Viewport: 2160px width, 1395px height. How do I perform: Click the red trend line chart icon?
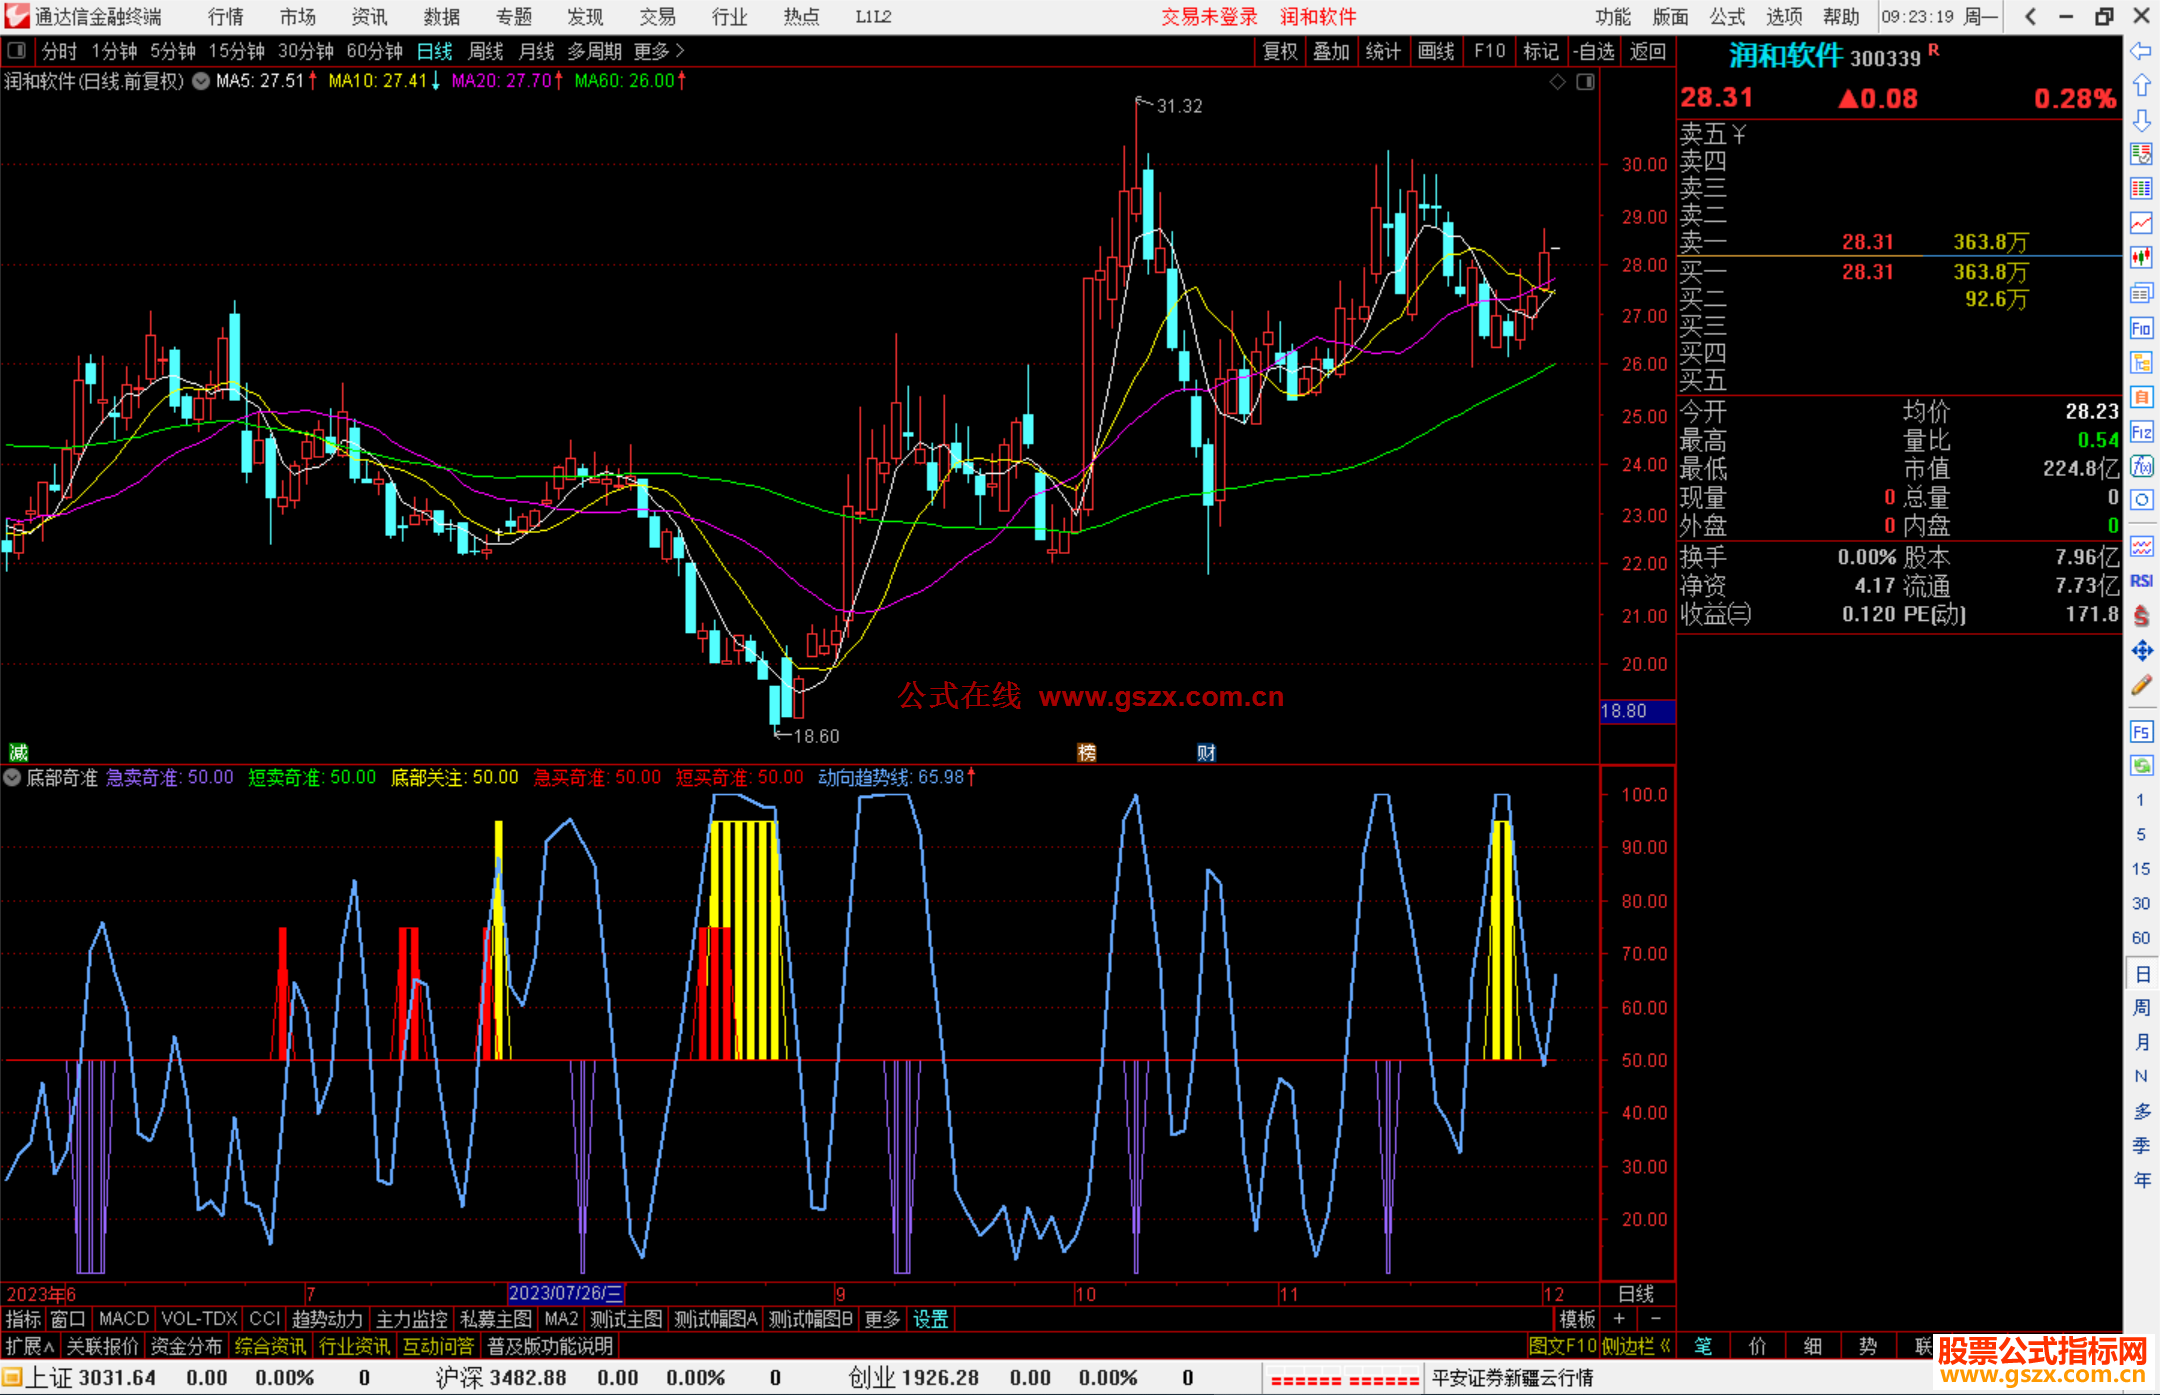tap(2141, 222)
